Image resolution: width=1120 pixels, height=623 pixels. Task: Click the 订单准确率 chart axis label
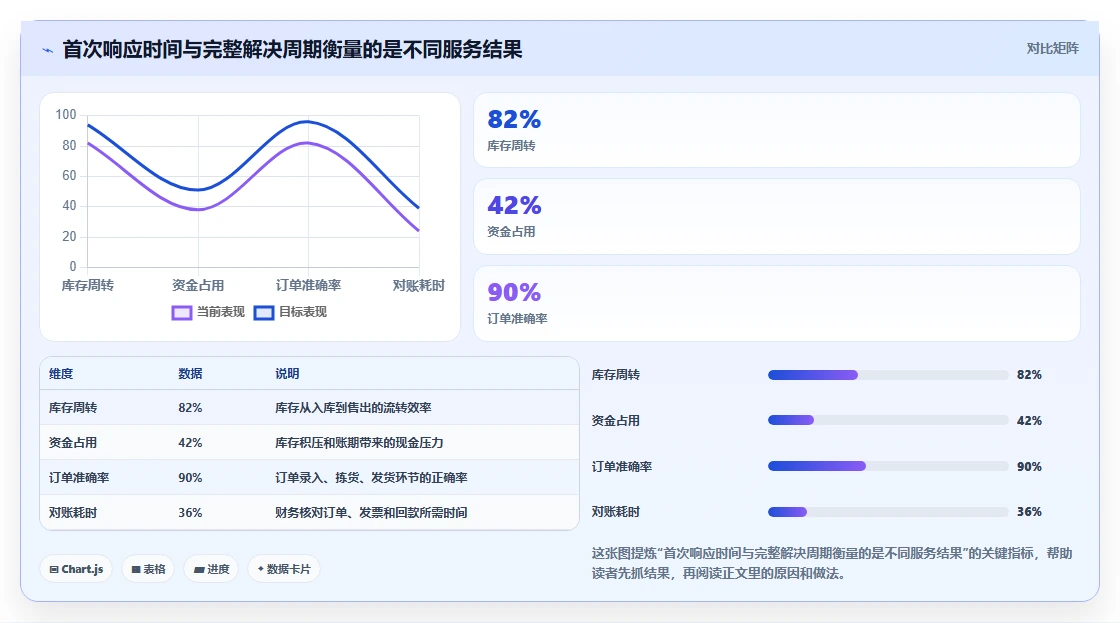click(309, 286)
